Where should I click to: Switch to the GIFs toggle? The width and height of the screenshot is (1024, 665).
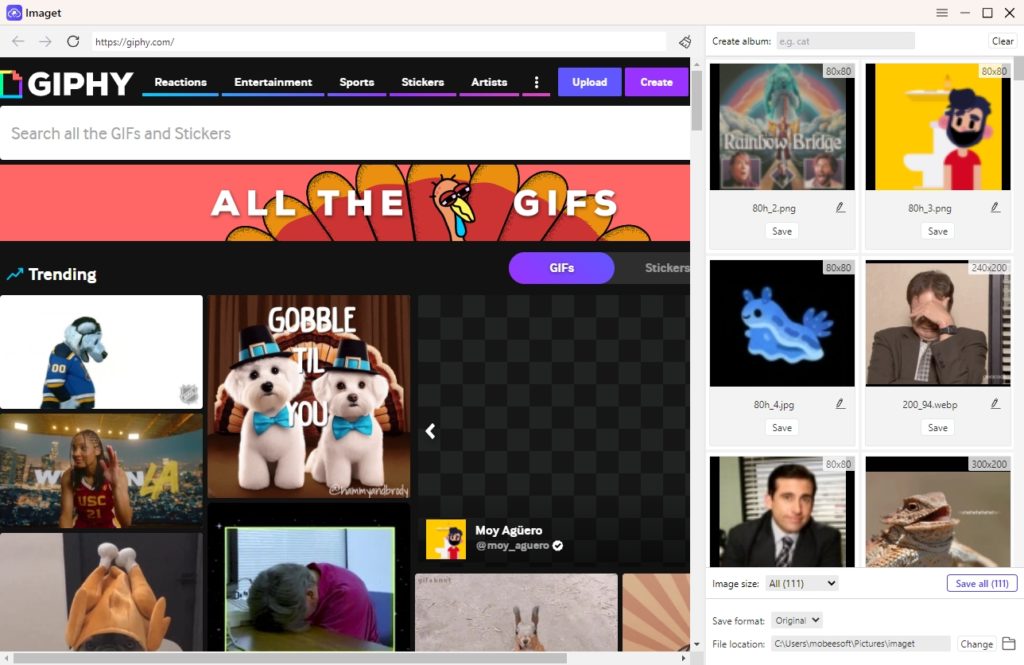pos(561,268)
